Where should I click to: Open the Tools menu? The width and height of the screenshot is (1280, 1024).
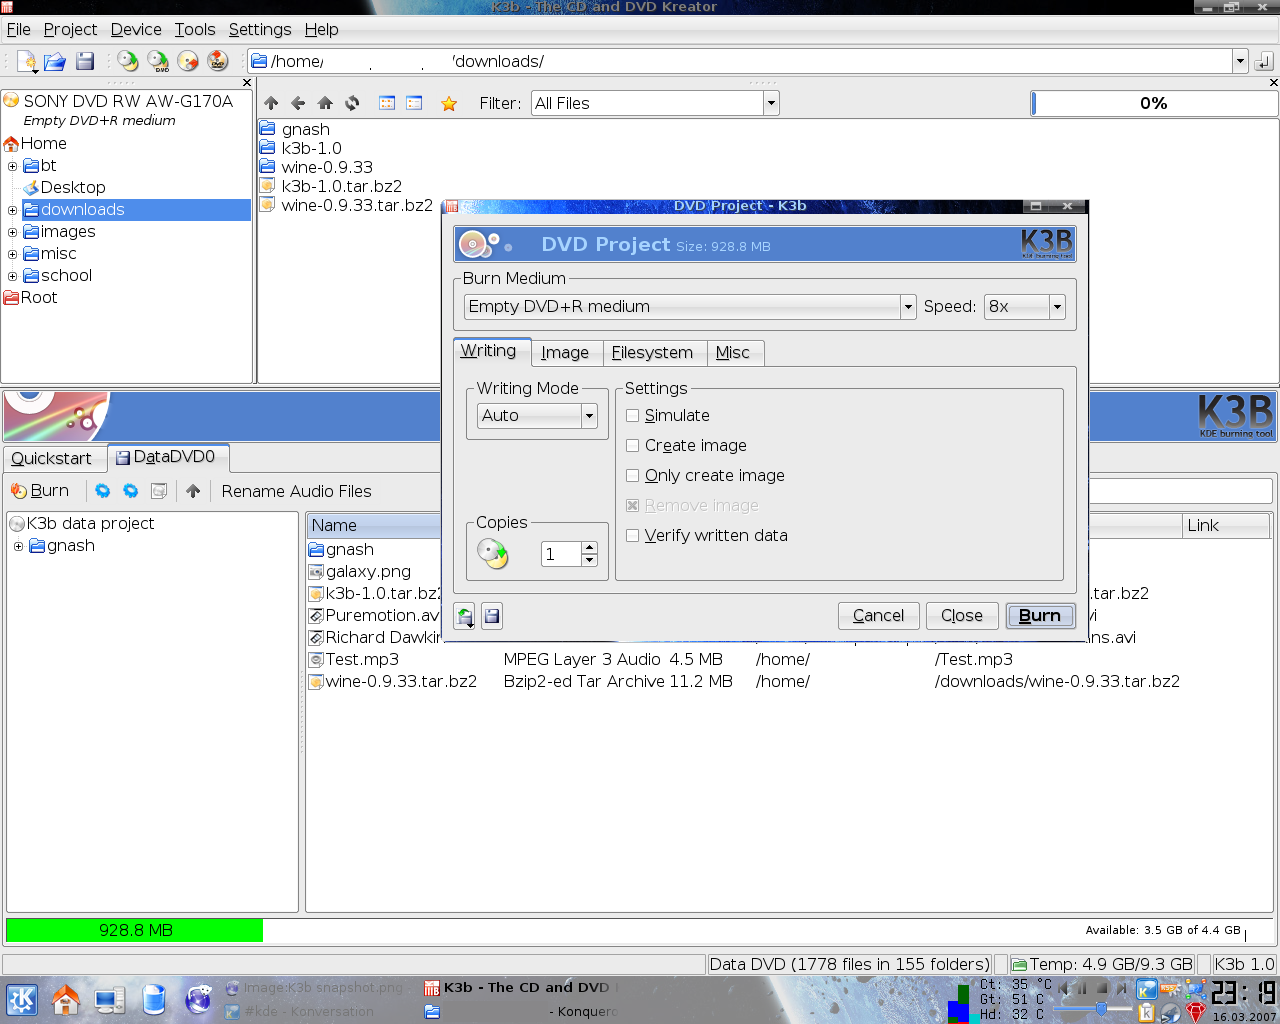[195, 30]
